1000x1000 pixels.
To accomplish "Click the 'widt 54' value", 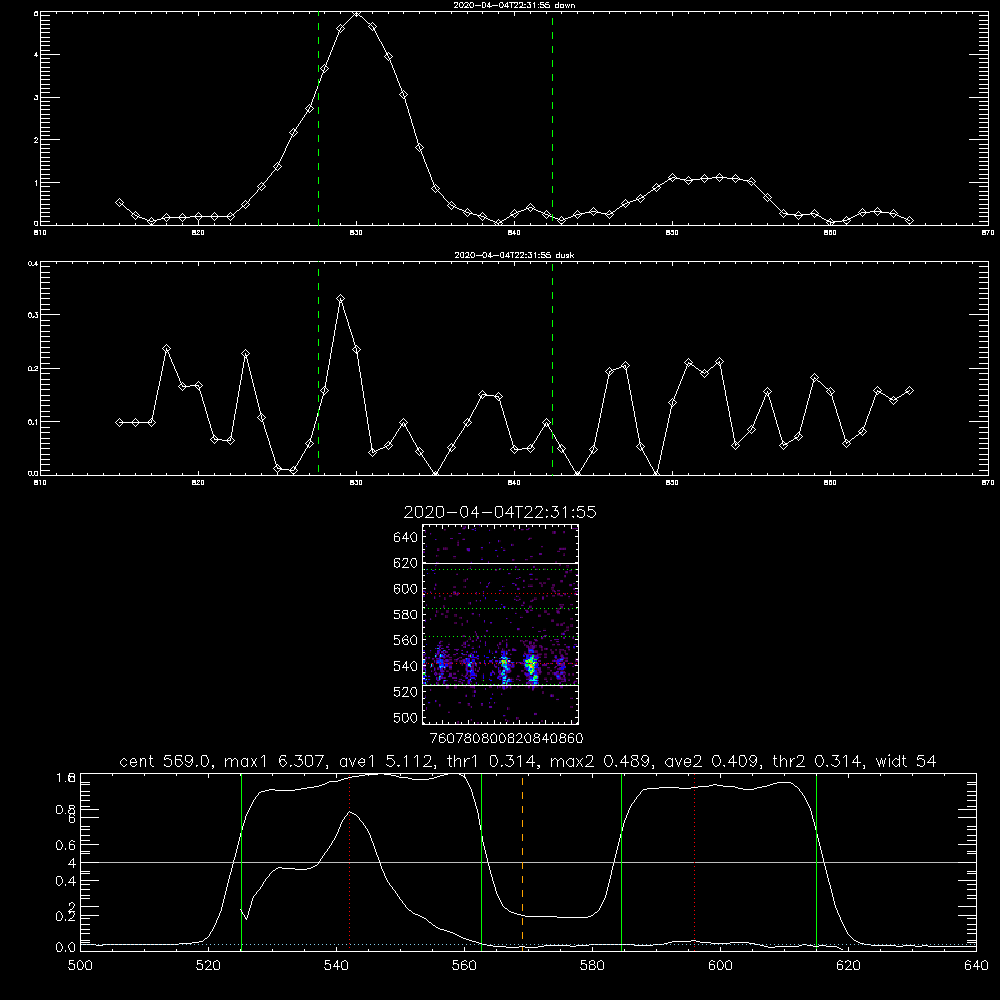I will (x=906, y=761).
